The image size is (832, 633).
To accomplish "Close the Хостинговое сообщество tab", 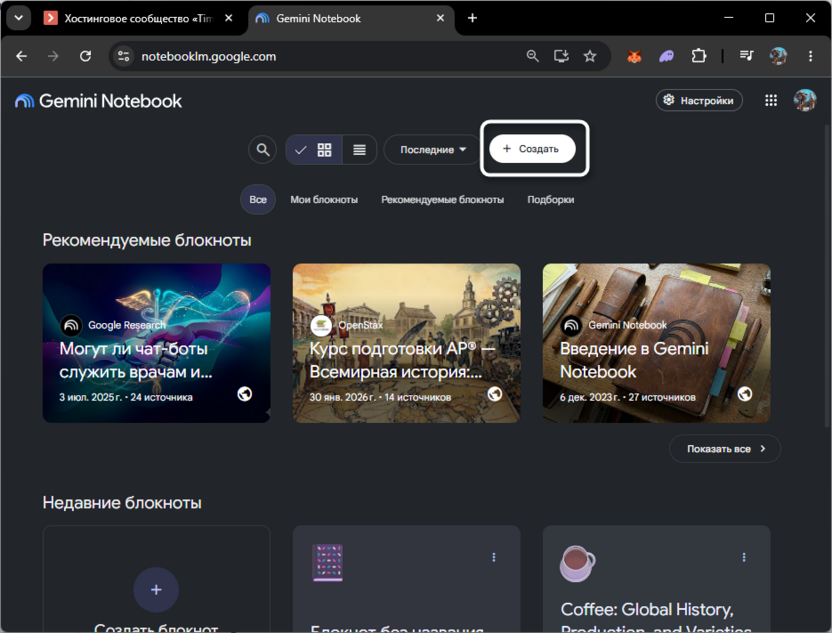I will pos(229,18).
